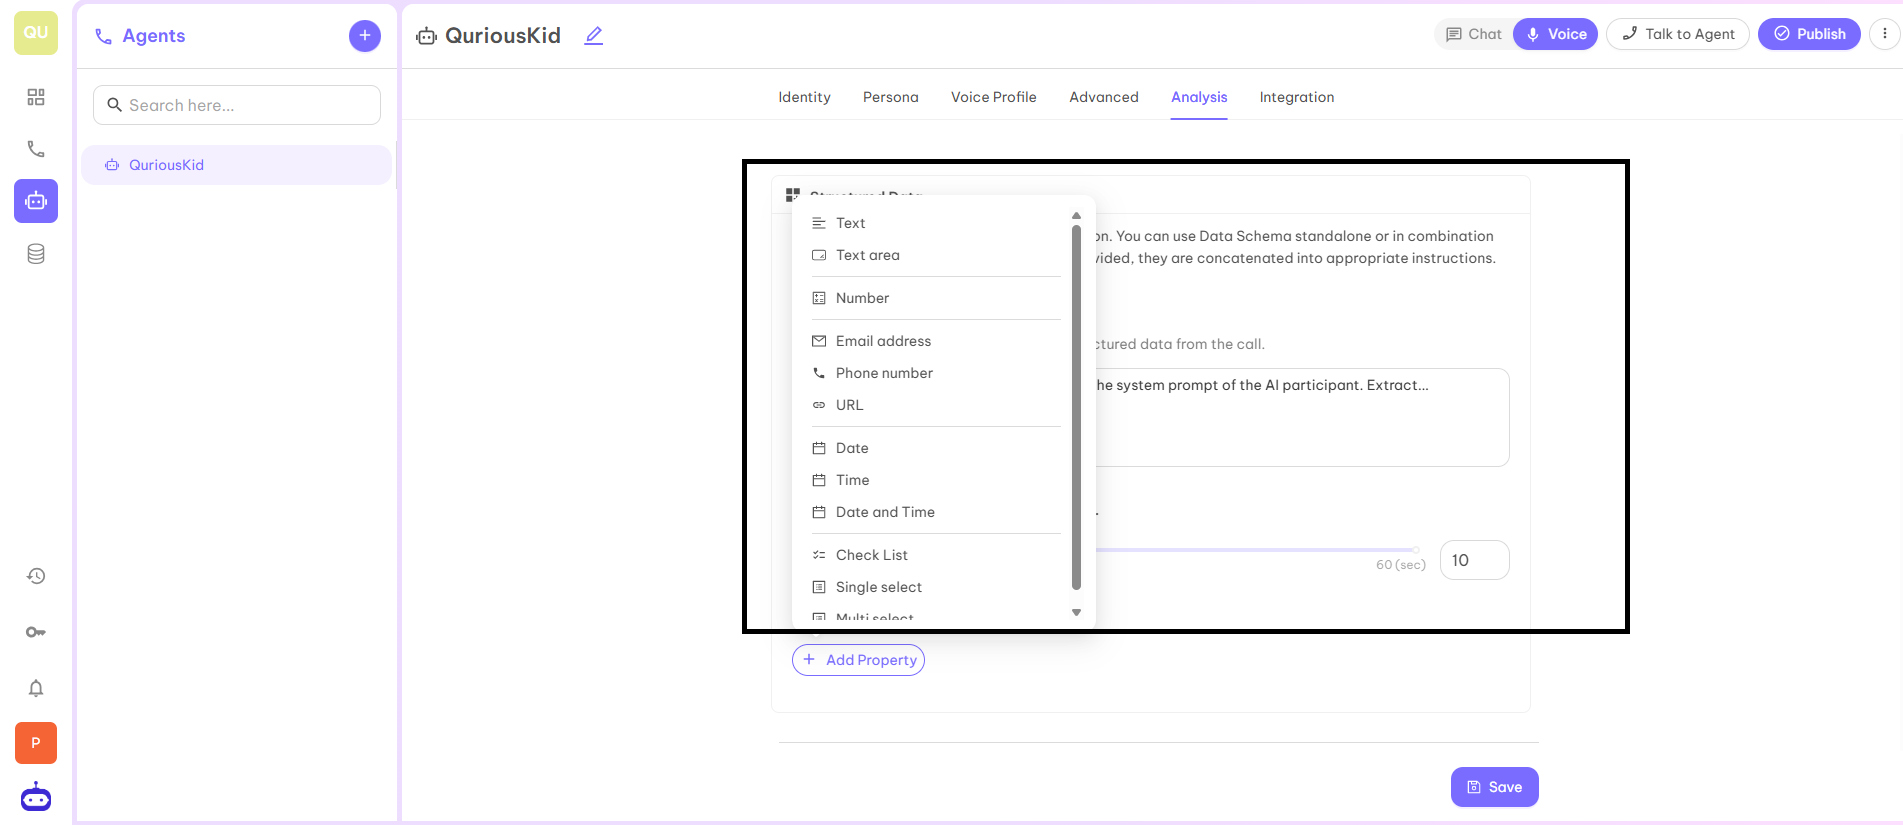Open the notifications bell icon

pos(36,688)
